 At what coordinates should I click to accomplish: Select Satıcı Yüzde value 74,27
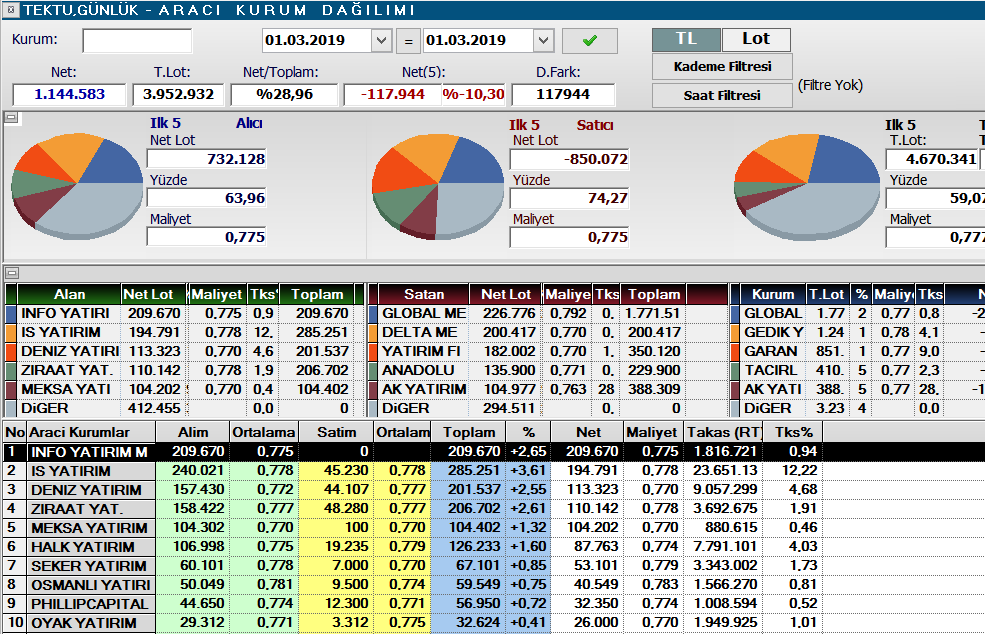tap(569, 198)
